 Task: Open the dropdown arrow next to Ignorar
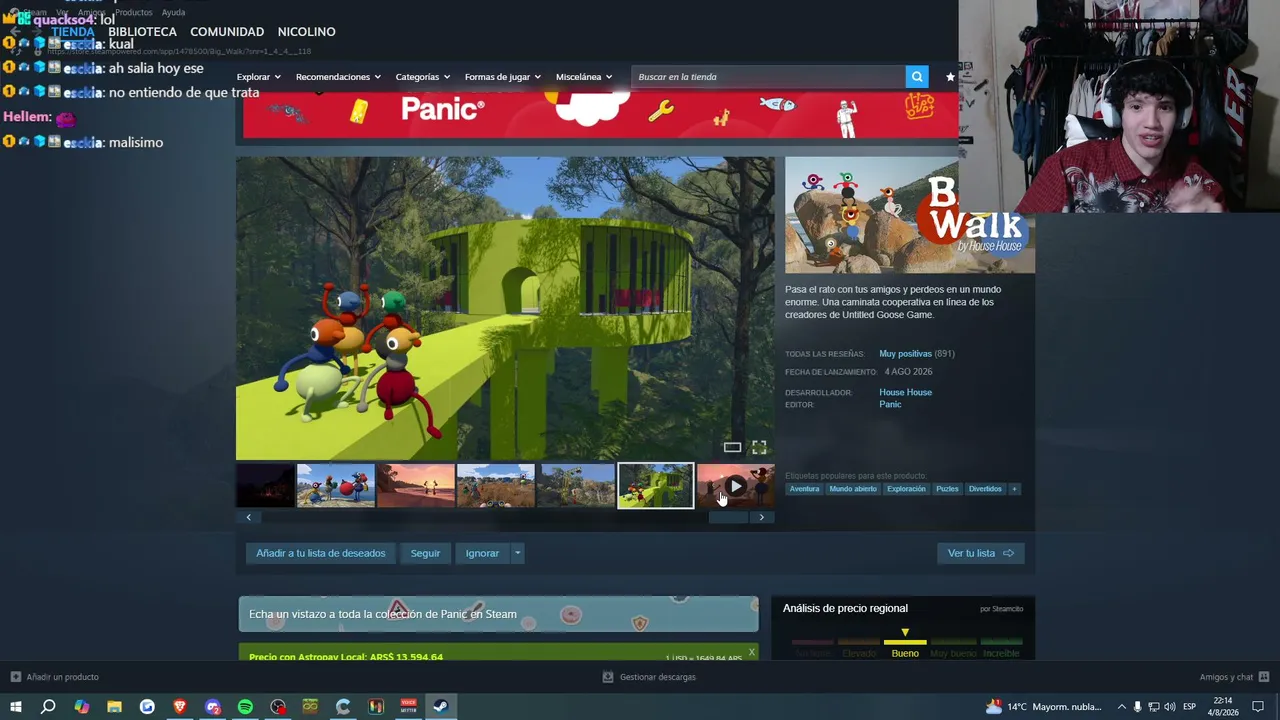[517, 553]
